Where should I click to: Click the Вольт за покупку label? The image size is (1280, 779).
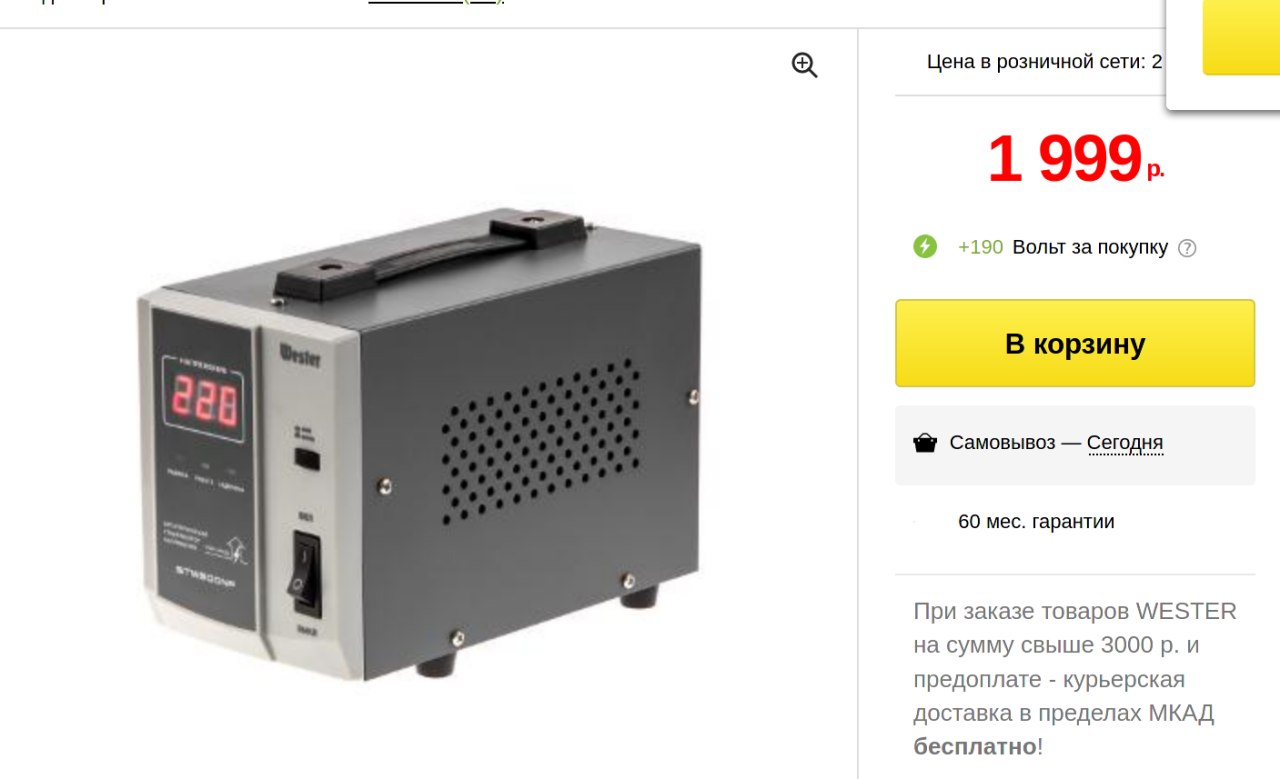pyautogui.click(x=1090, y=247)
